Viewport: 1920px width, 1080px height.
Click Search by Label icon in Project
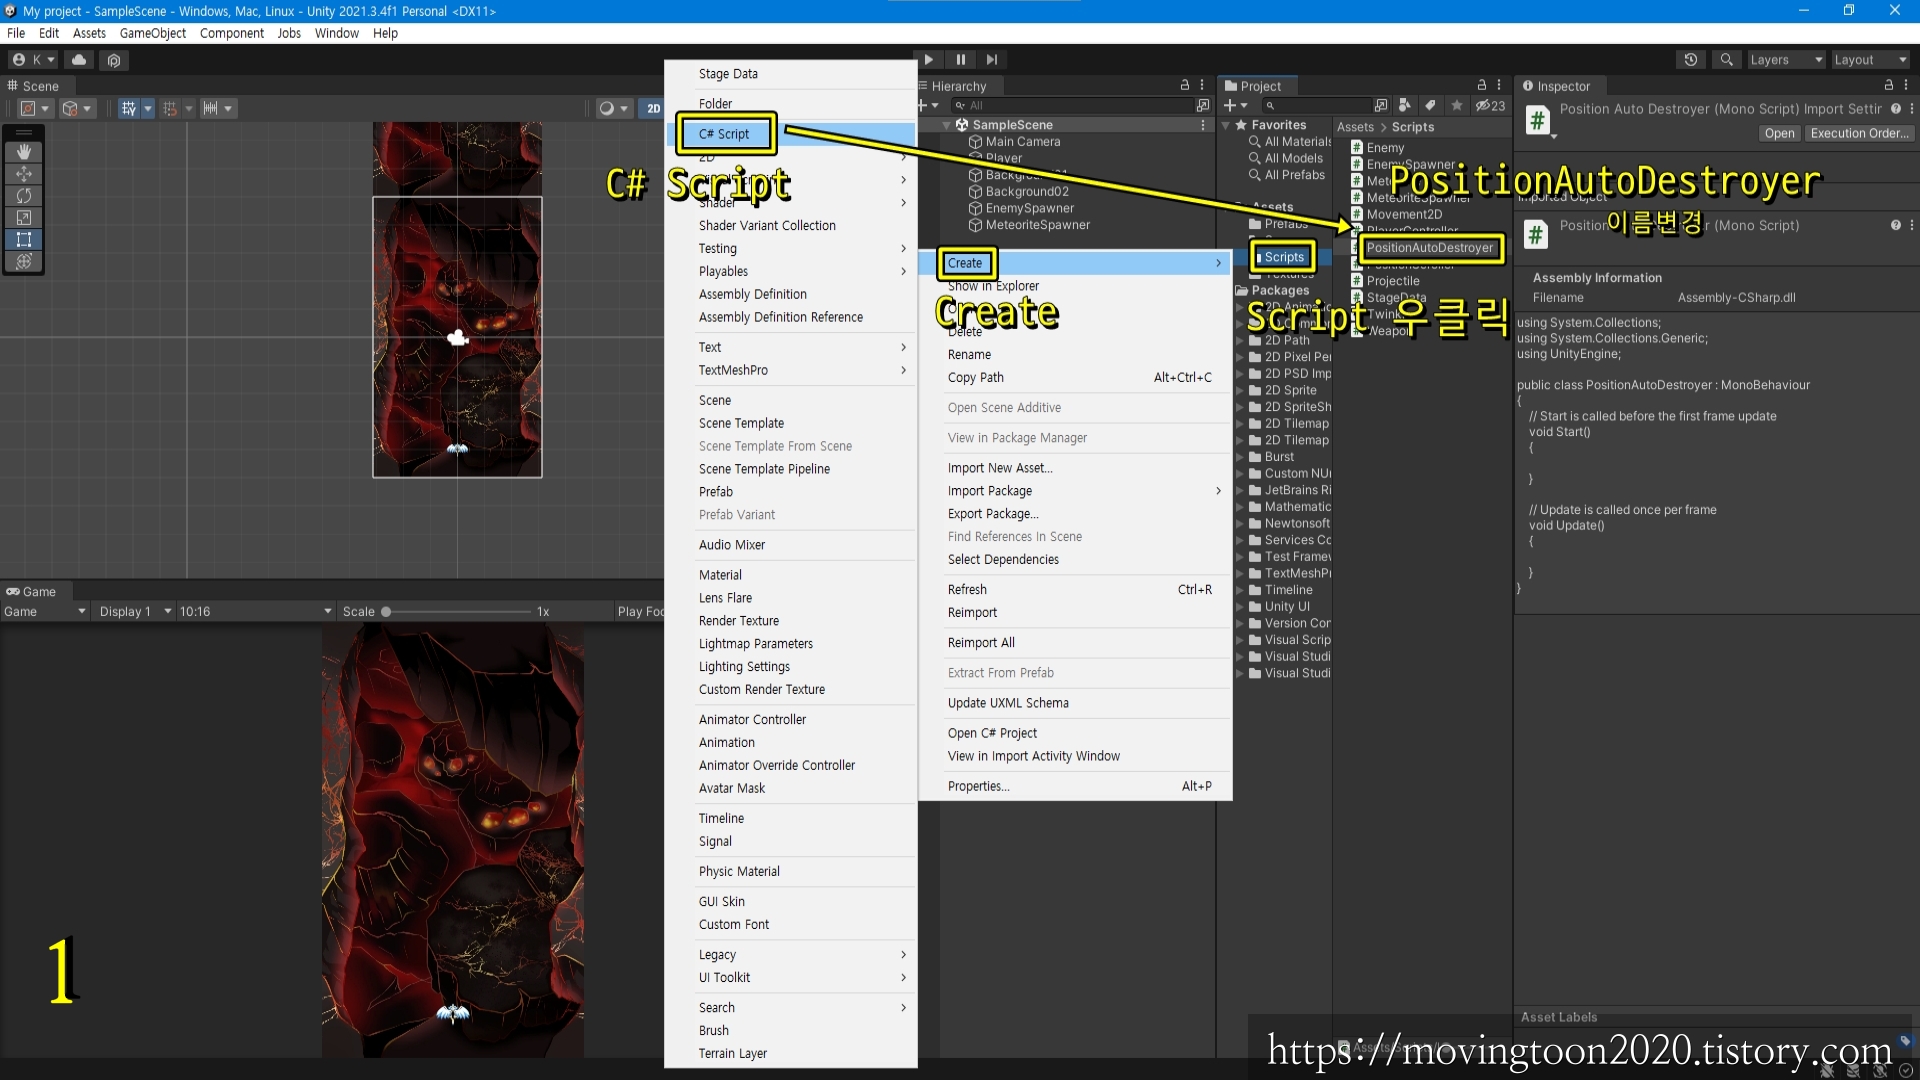coord(1431,105)
